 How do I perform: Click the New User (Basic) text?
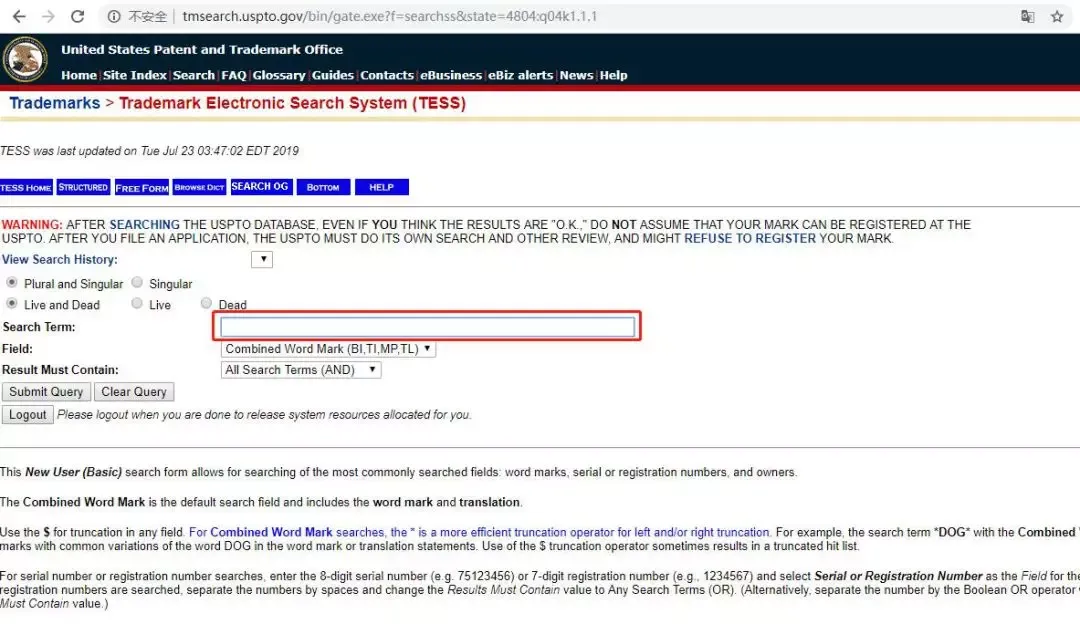click(74, 472)
